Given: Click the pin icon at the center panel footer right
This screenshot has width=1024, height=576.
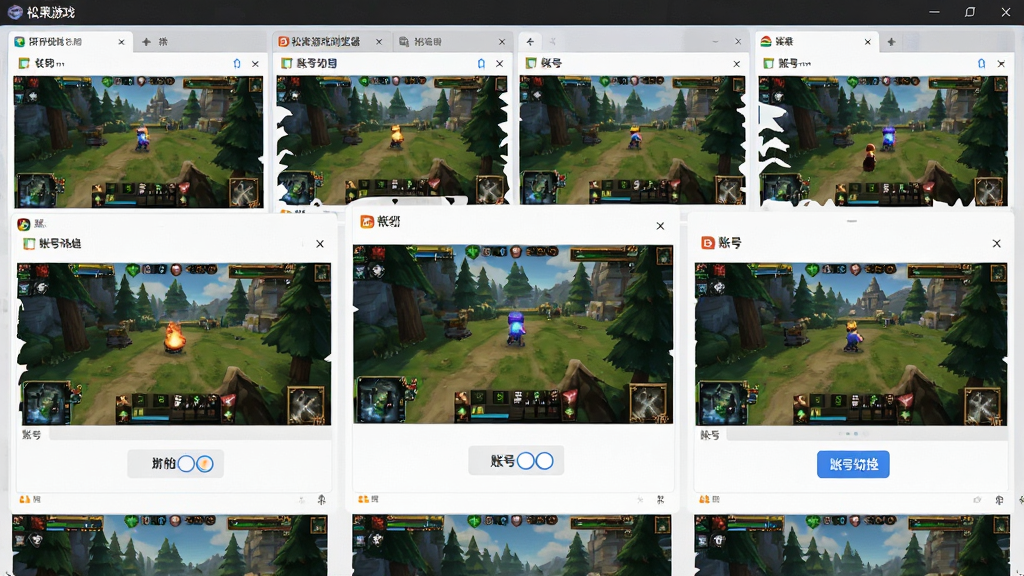Looking at the screenshot, I should point(661,500).
